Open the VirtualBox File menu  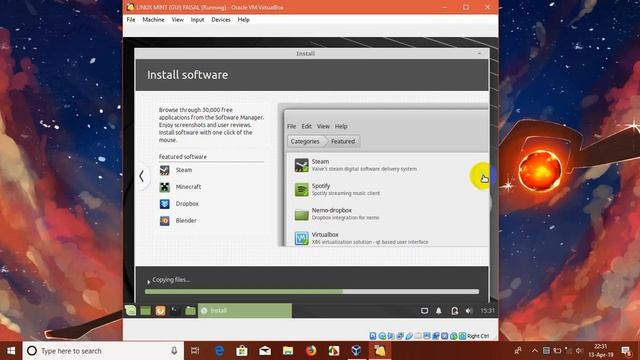point(131,20)
